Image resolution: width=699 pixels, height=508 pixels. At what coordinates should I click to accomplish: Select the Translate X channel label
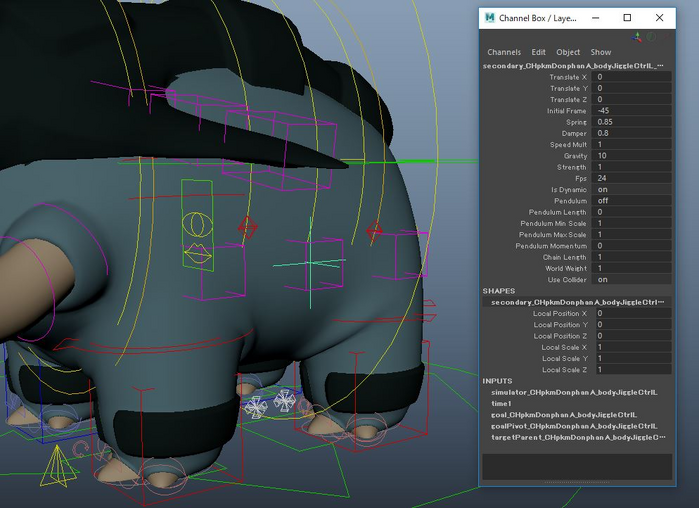click(x=568, y=77)
